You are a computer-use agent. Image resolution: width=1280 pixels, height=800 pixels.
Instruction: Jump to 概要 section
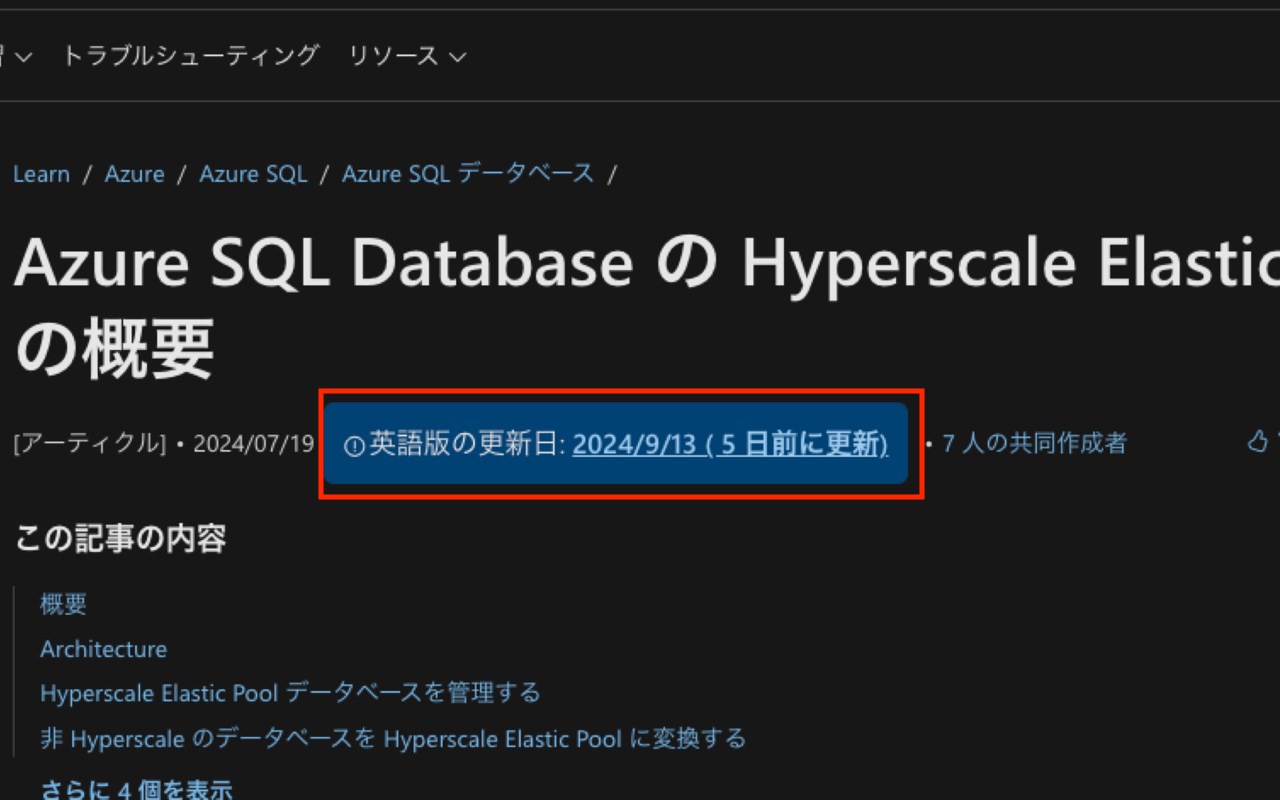[x=63, y=604]
